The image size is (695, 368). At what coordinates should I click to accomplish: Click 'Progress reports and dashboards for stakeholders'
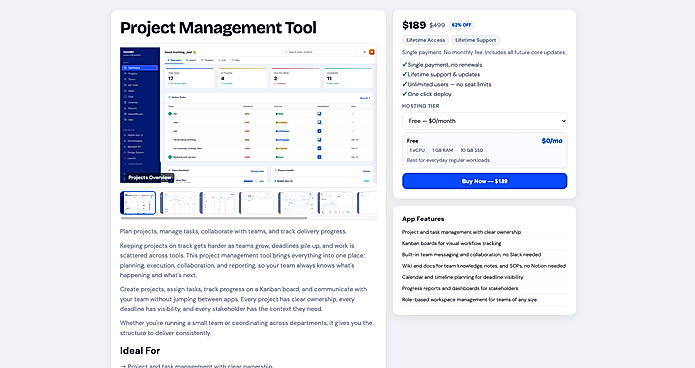point(460,288)
